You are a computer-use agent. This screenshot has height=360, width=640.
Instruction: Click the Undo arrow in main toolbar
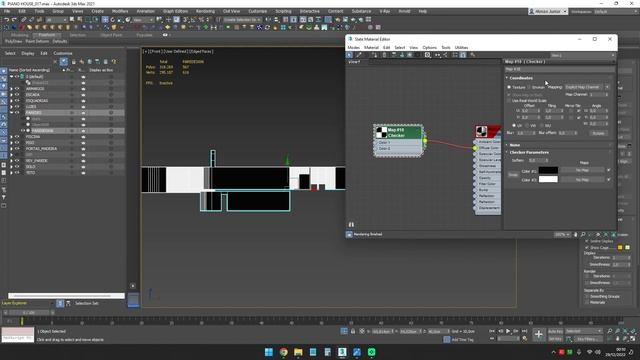(x=7, y=20)
